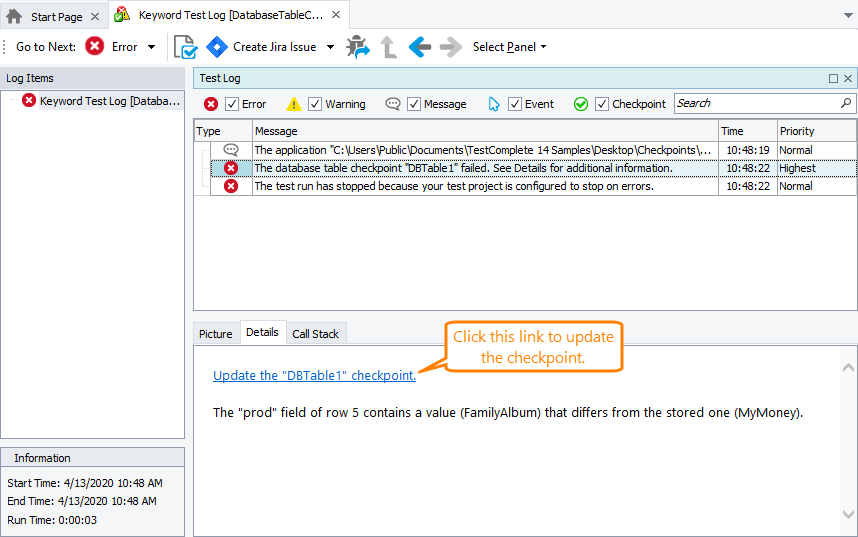Switch to the Picture tab
Screen dimensions: 858x537
point(215,334)
